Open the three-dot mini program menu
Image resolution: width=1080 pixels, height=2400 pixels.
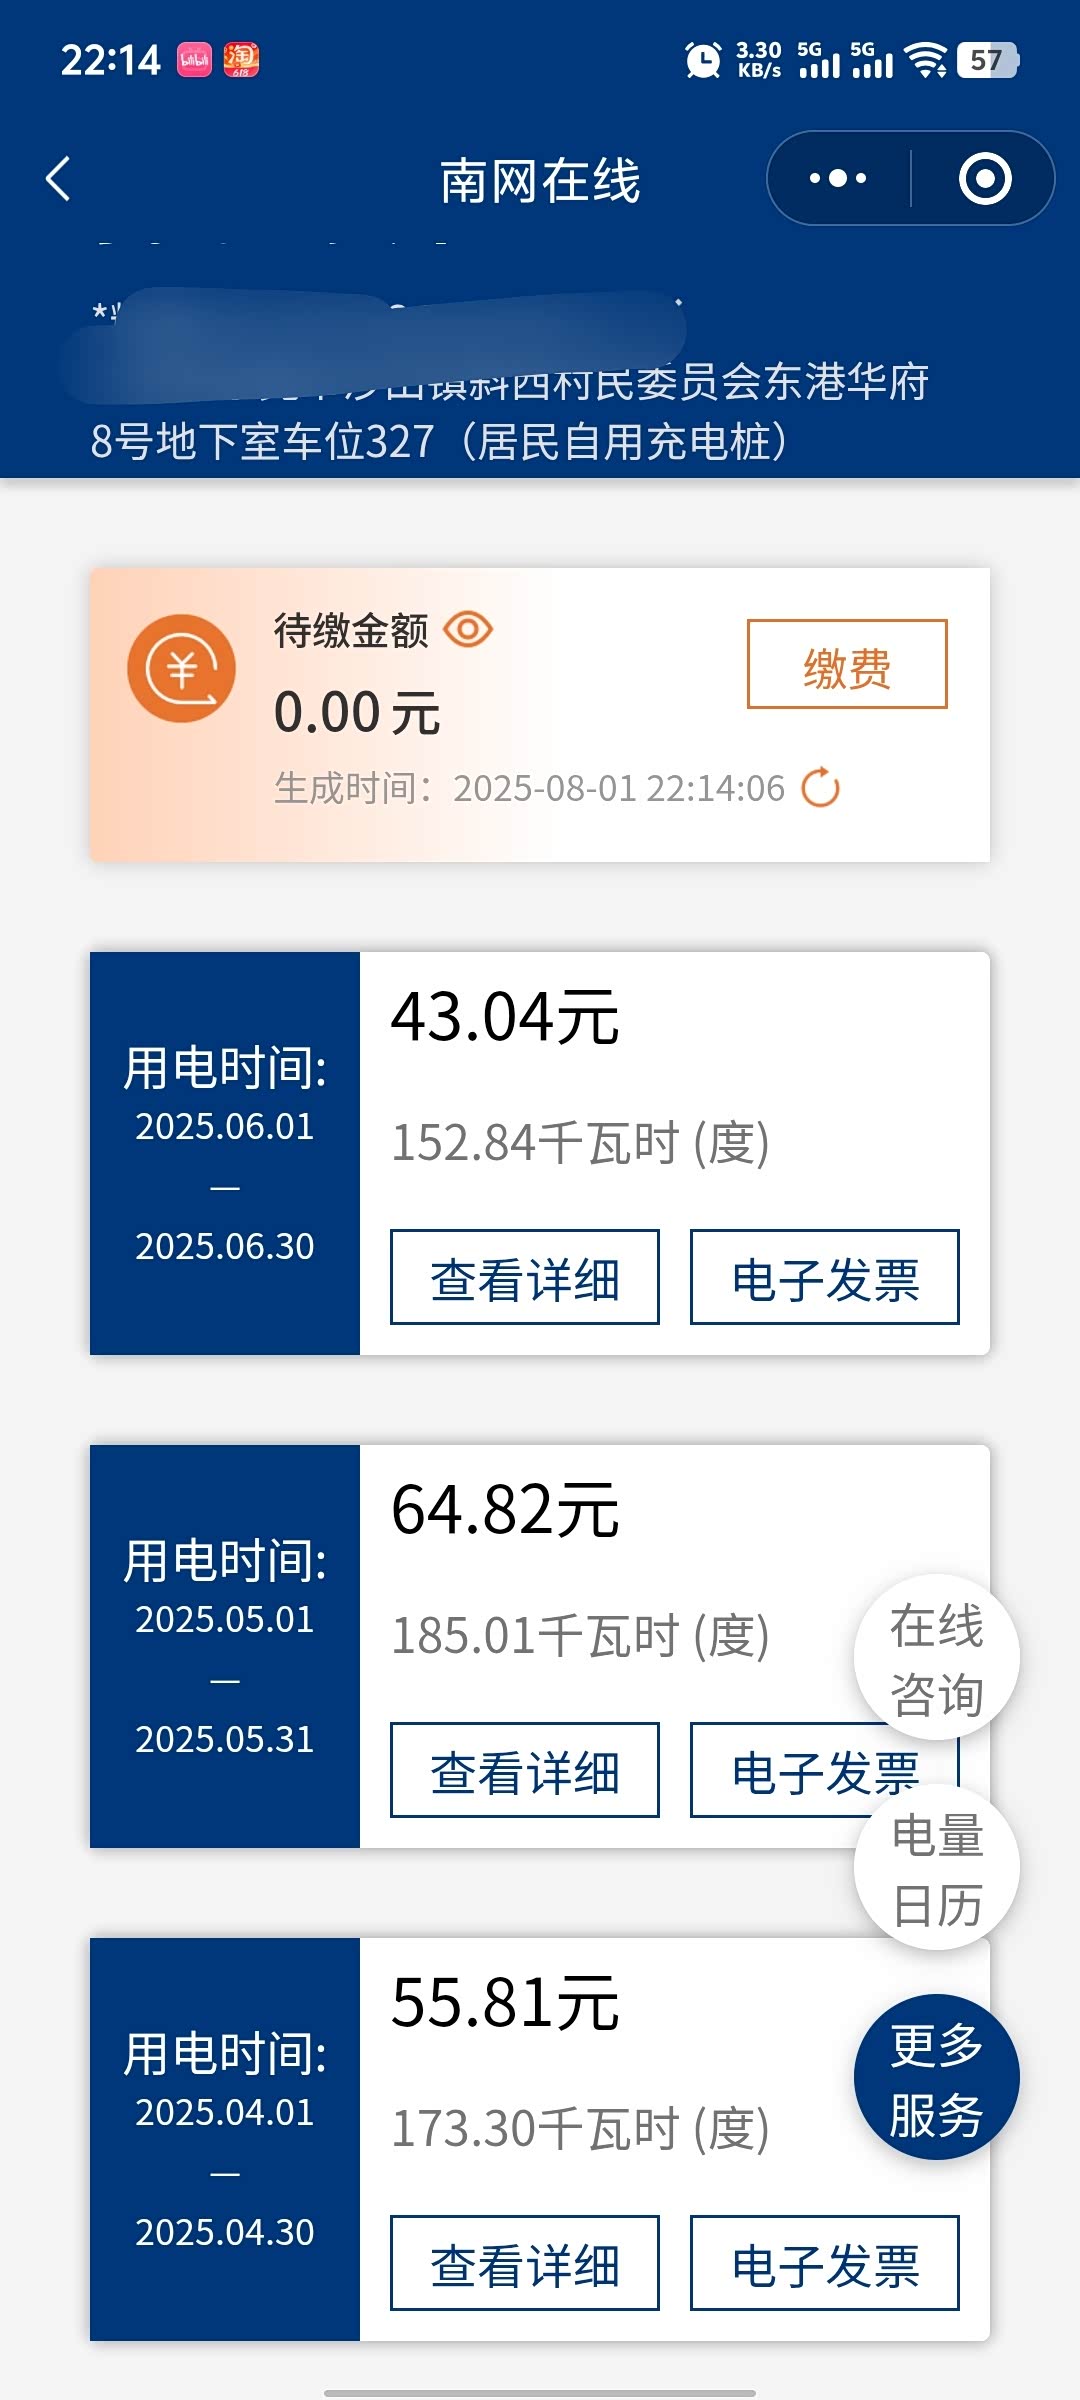838,179
